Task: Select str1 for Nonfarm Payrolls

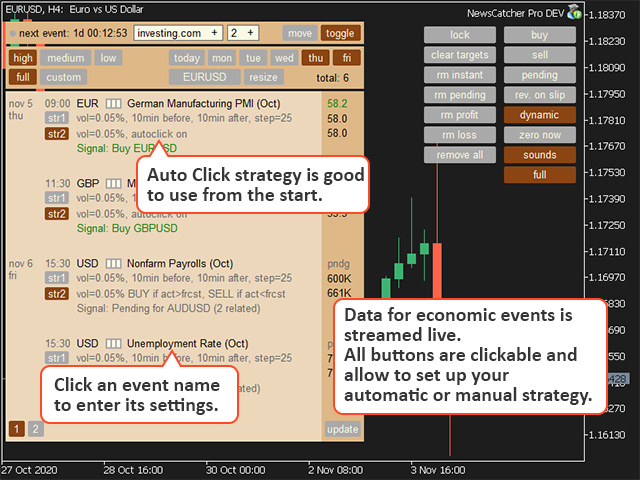Action: click(57, 278)
